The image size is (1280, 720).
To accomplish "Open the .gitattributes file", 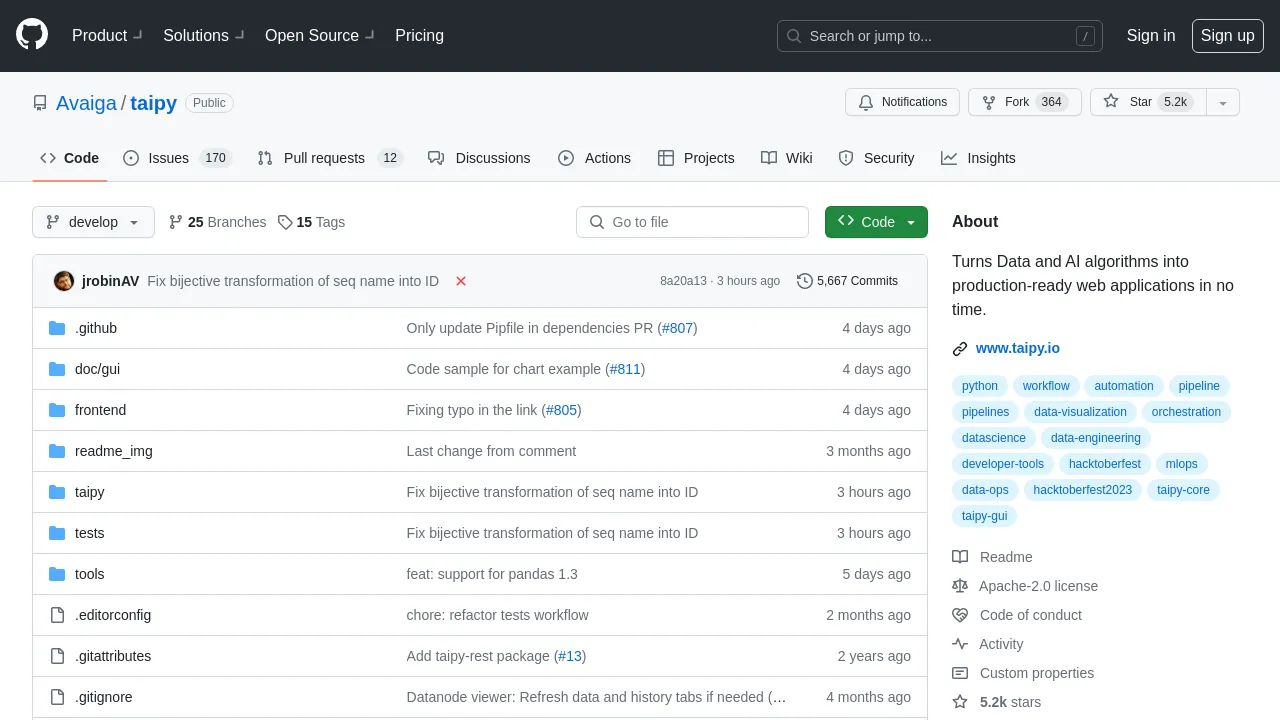I will 113,656.
